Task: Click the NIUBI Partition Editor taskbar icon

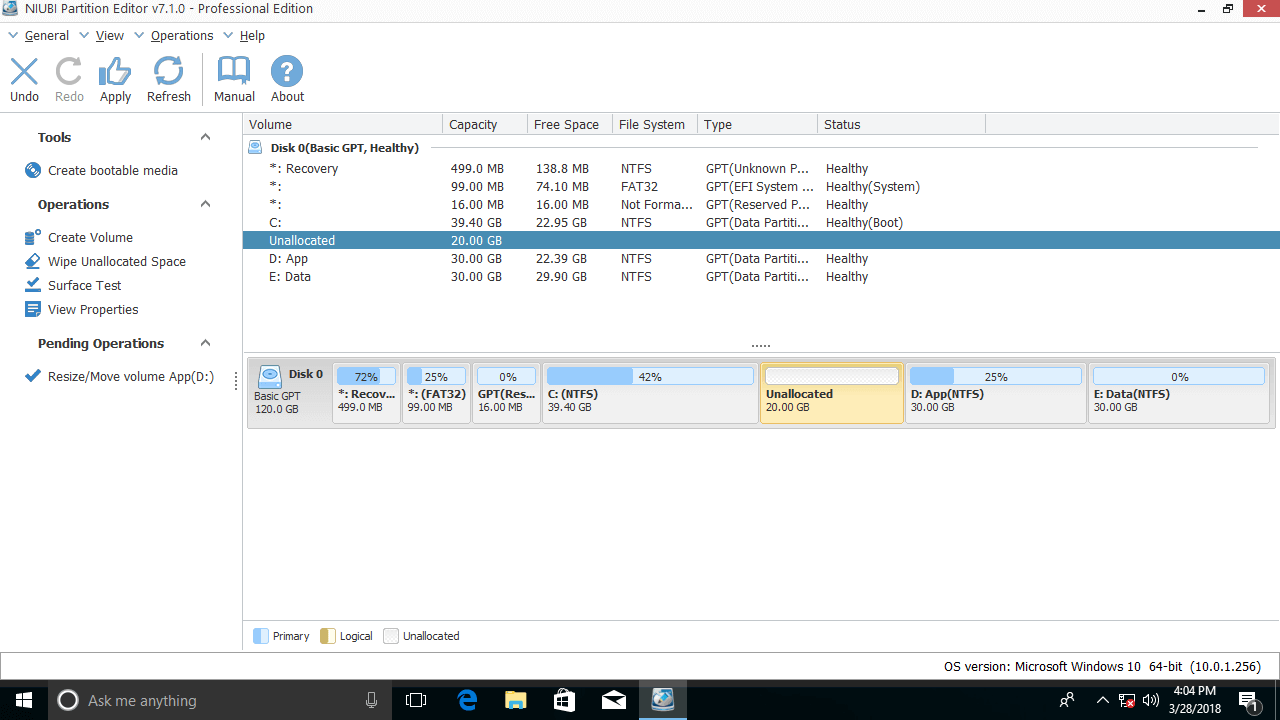Action: (x=662, y=700)
